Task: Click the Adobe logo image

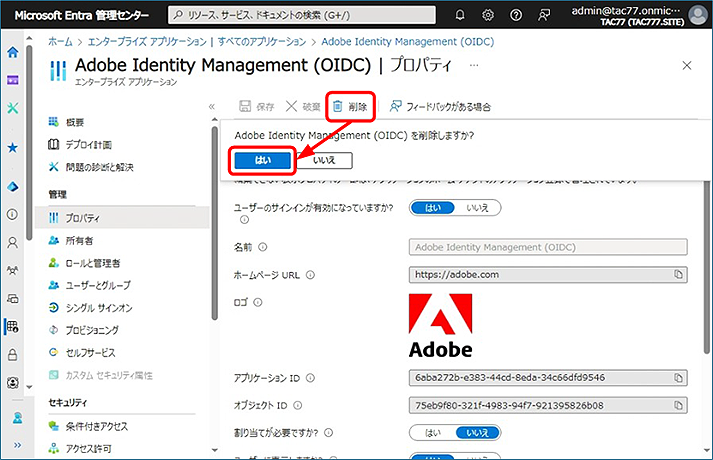Action: pos(441,325)
